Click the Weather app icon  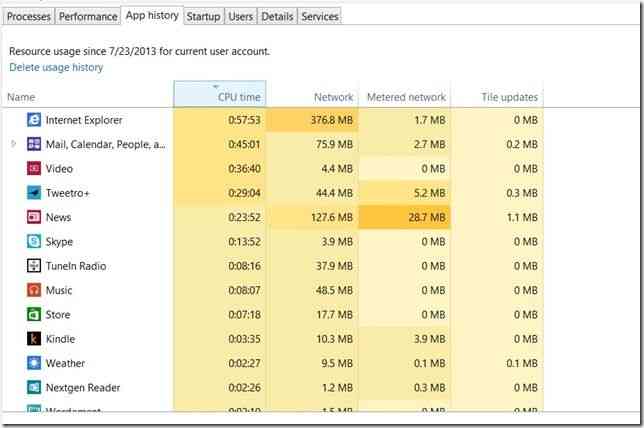coord(34,363)
